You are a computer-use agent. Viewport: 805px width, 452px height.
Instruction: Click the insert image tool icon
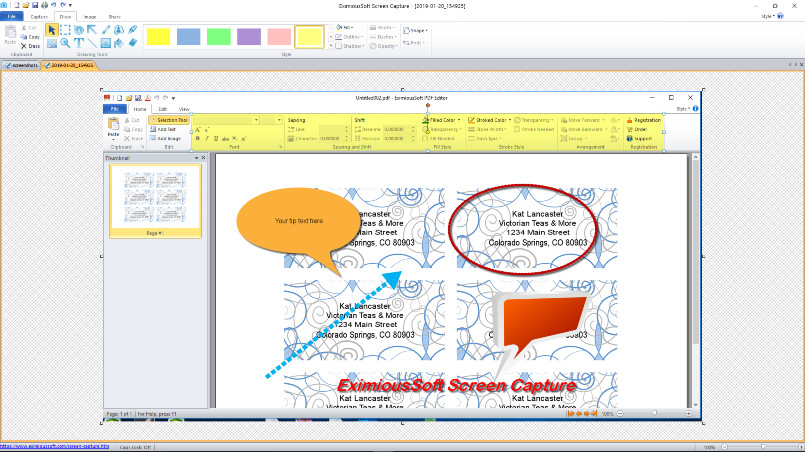[x=52, y=43]
